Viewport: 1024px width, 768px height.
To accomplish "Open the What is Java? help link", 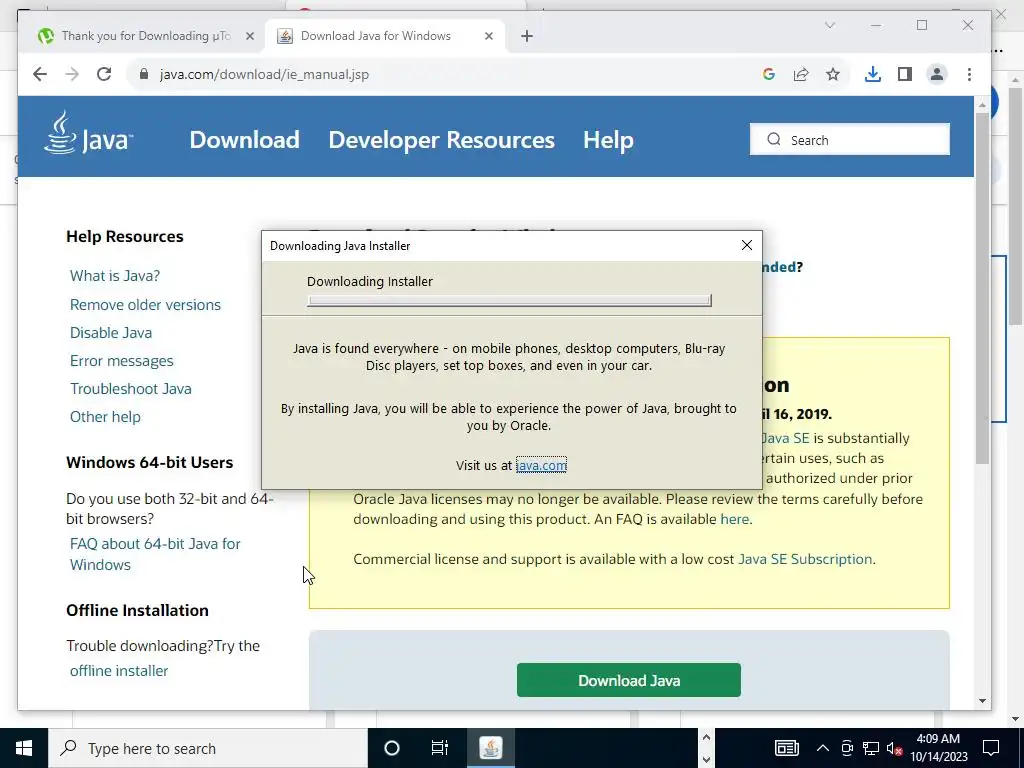I will coord(115,276).
